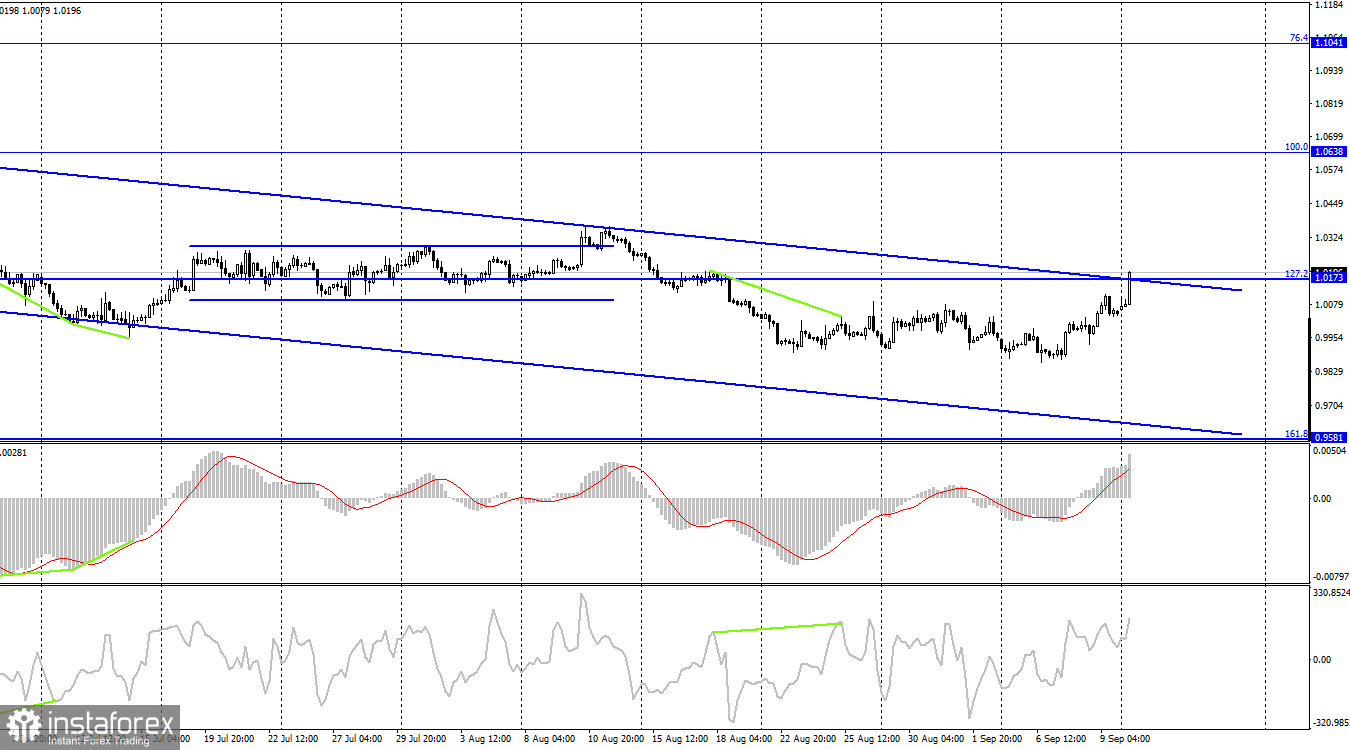The image size is (1350, 750).
Task: Click the 1.0939 price scale value
Action: pyautogui.click(x=1330, y=71)
